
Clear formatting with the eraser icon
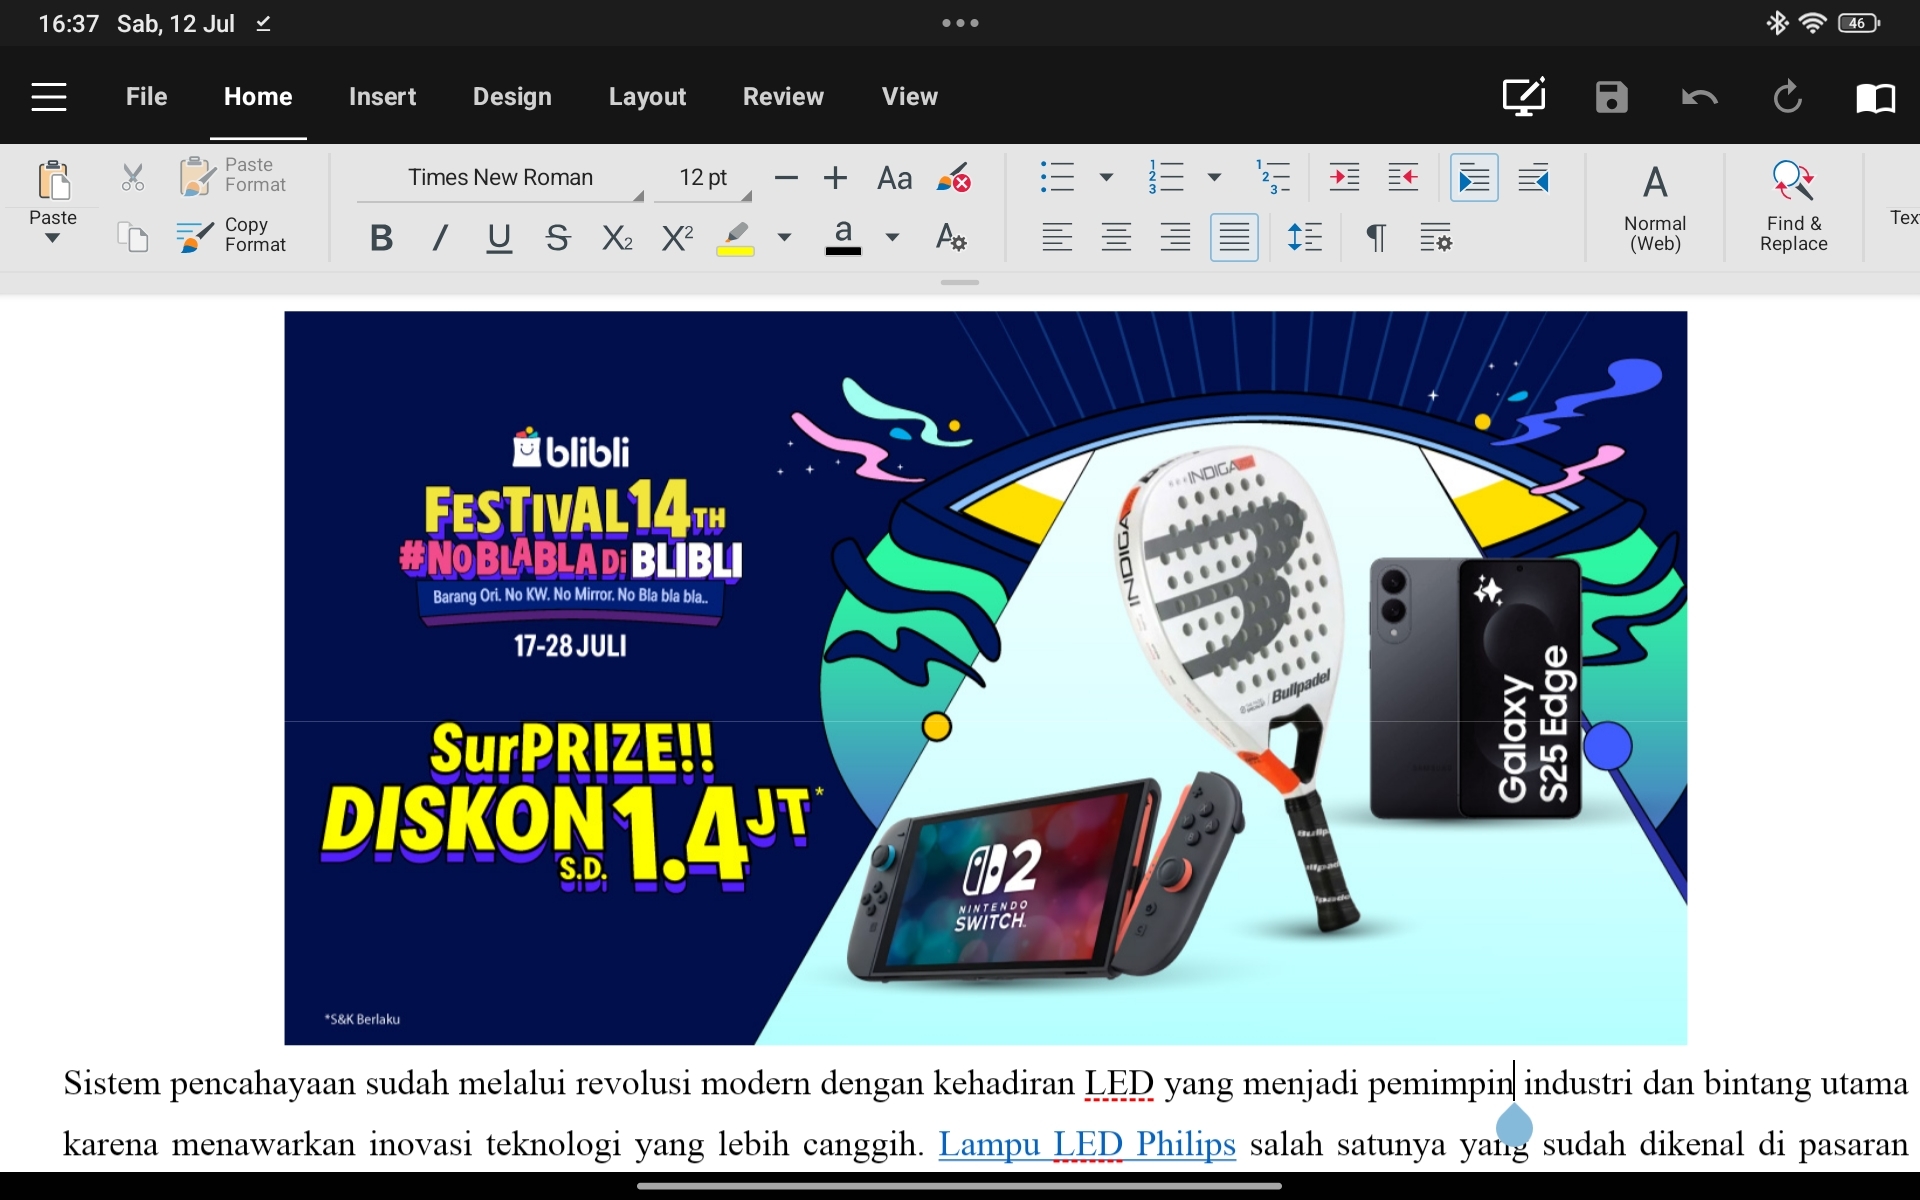point(954,178)
